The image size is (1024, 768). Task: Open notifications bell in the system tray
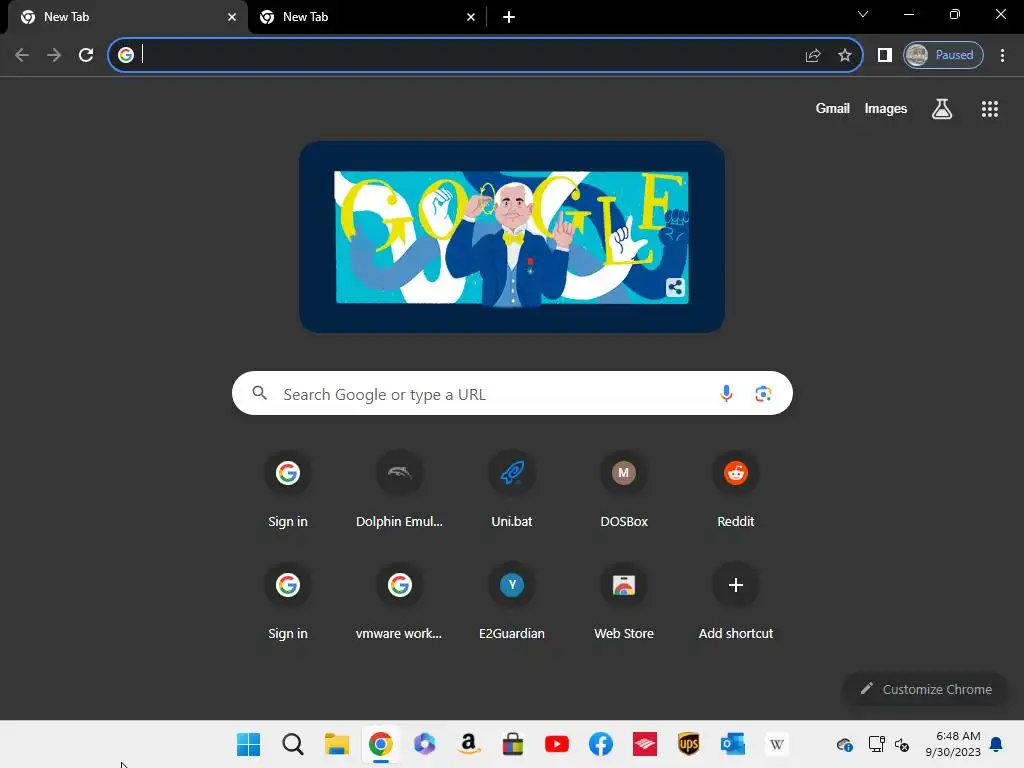pyautogui.click(x=996, y=744)
